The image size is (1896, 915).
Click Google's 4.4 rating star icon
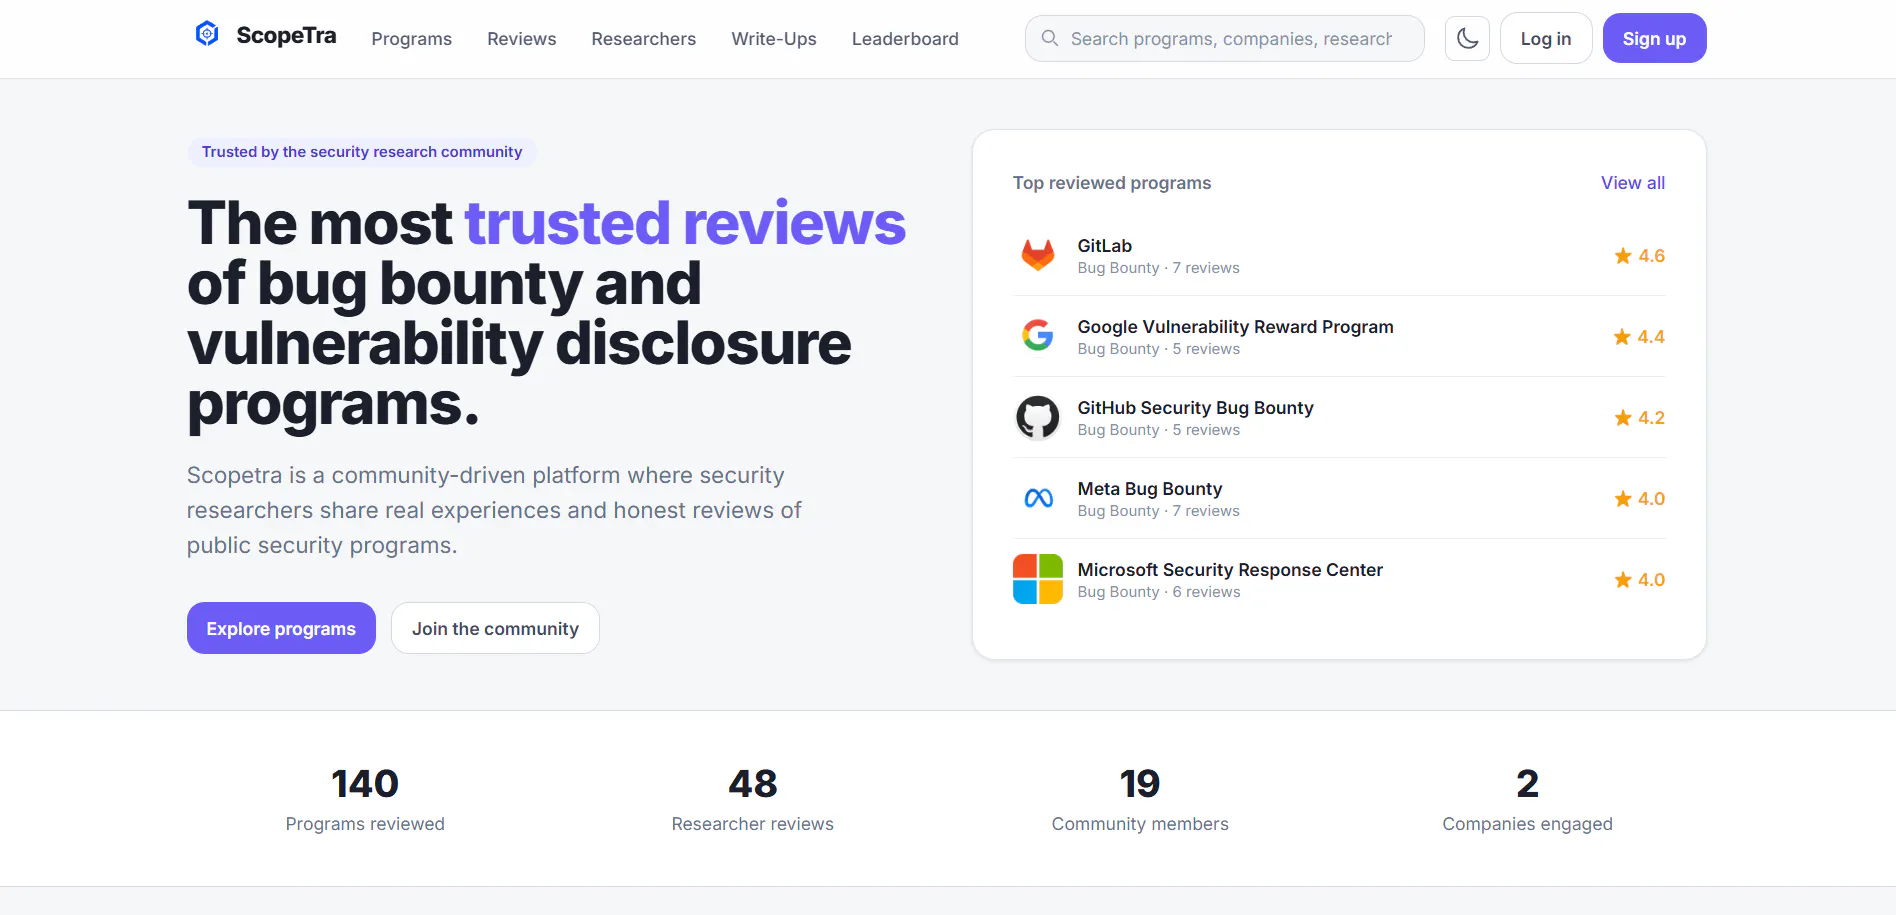(x=1622, y=337)
